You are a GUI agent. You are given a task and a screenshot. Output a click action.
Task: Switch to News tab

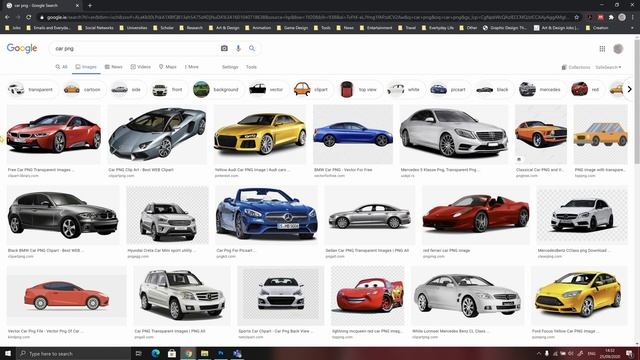[113, 67]
